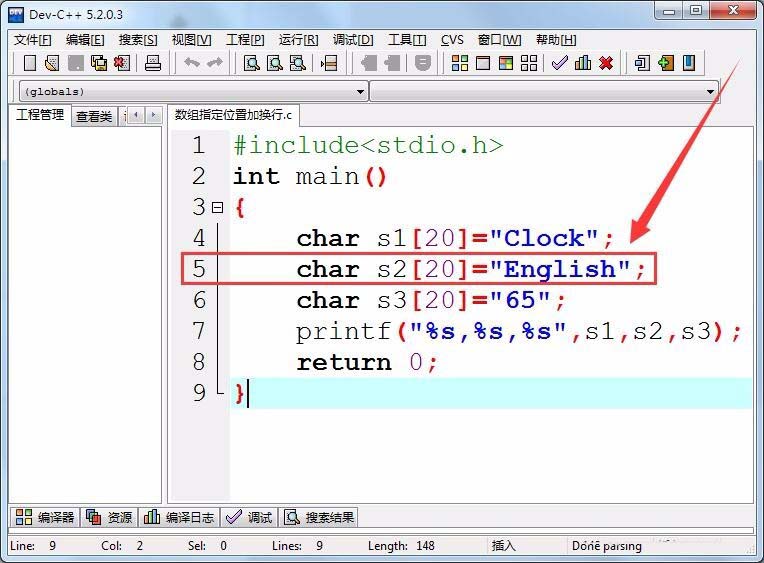Click the int main() line
764x563 pixels.
(309, 176)
